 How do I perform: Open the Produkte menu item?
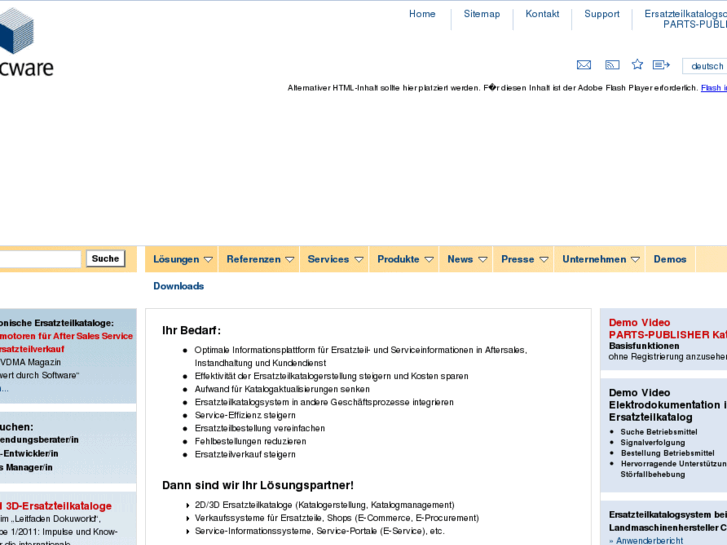pos(398,259)
